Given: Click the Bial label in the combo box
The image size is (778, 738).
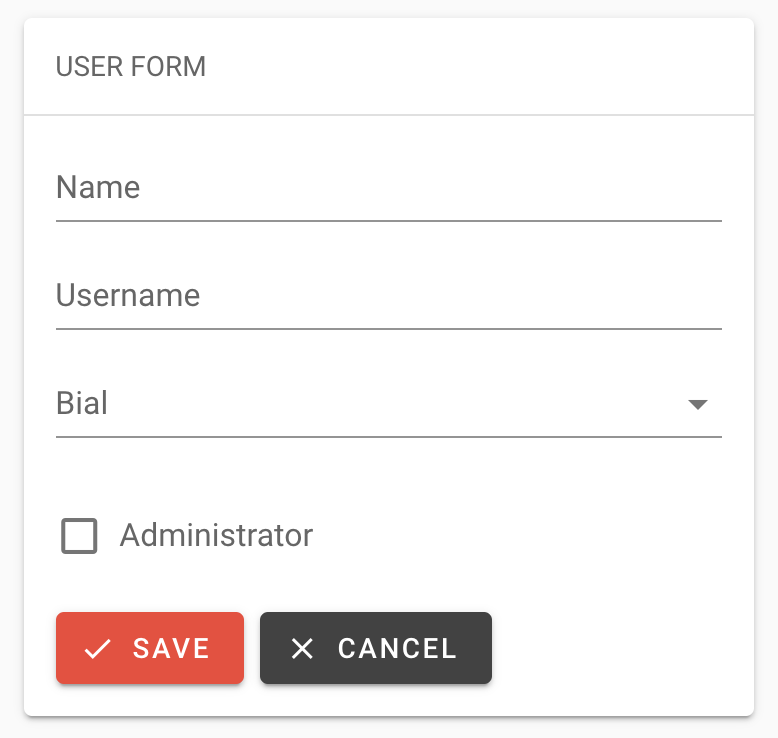Looking at the screenshot, I should (82, 405).
